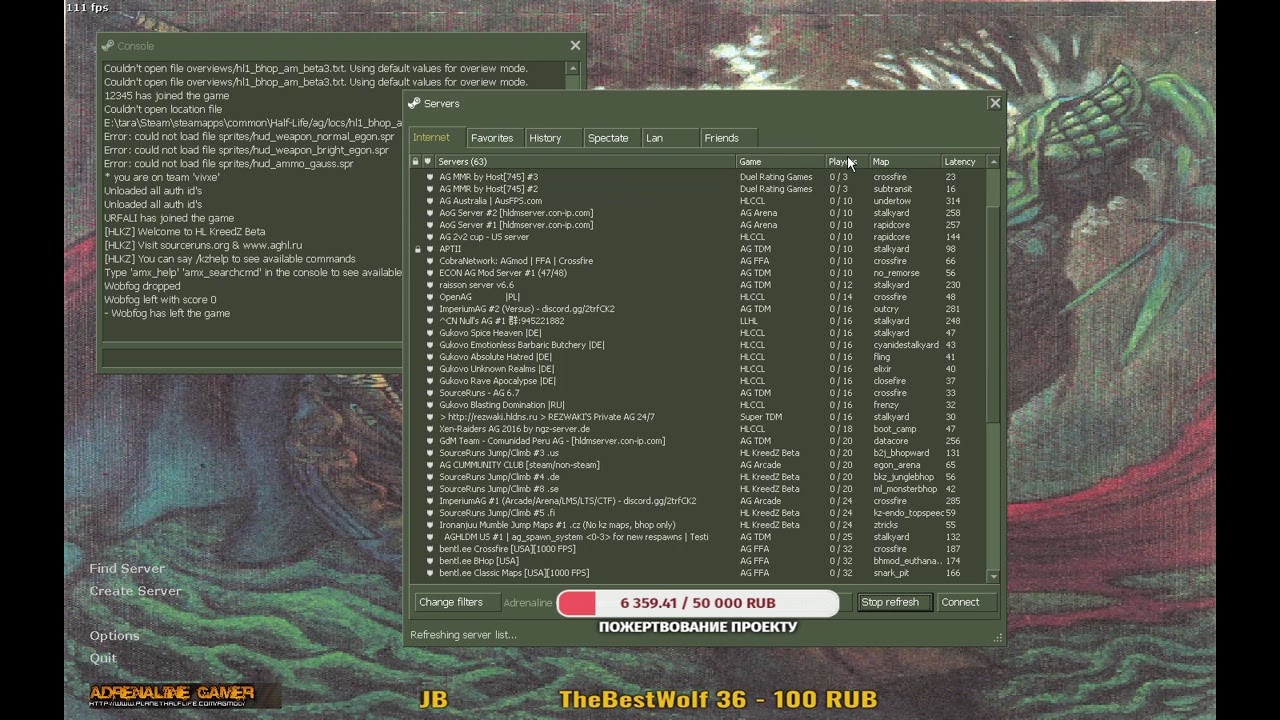Click shield icon beside AoG Server #2

[x=430, y=213]
